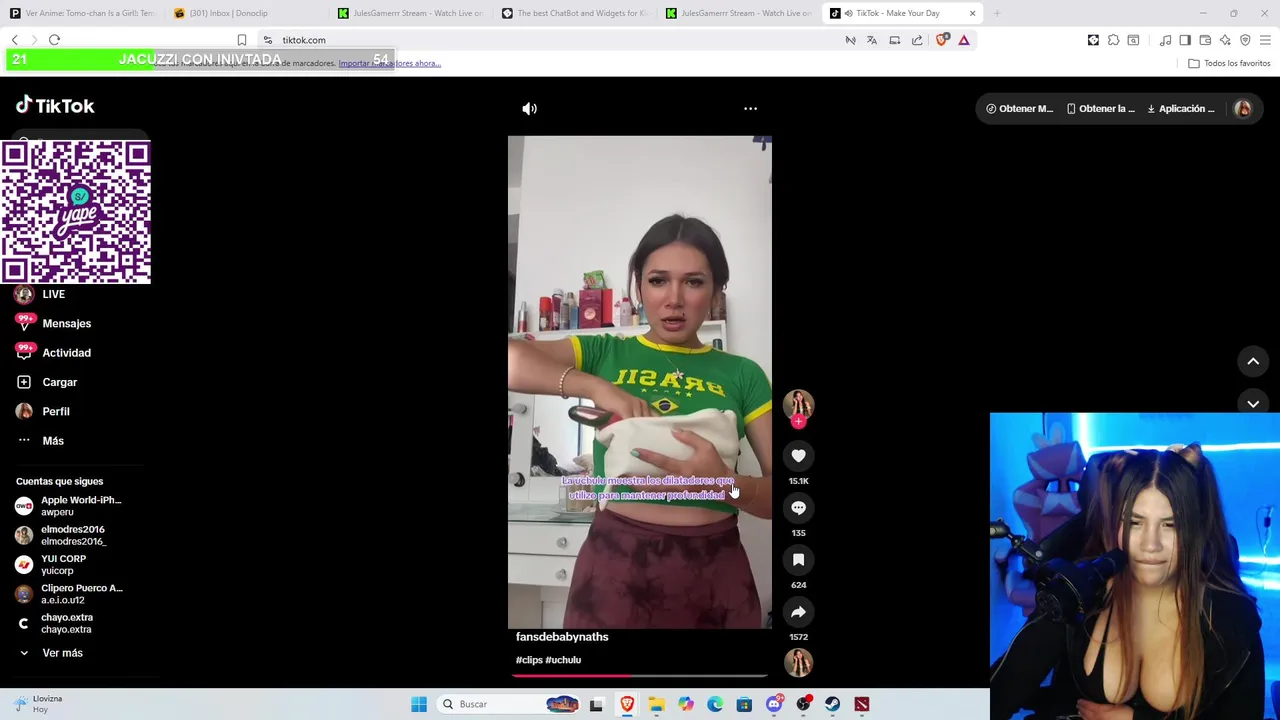
Task: Open Todos los favoritos bookmarks folder
Action: tap(1229, 63)
